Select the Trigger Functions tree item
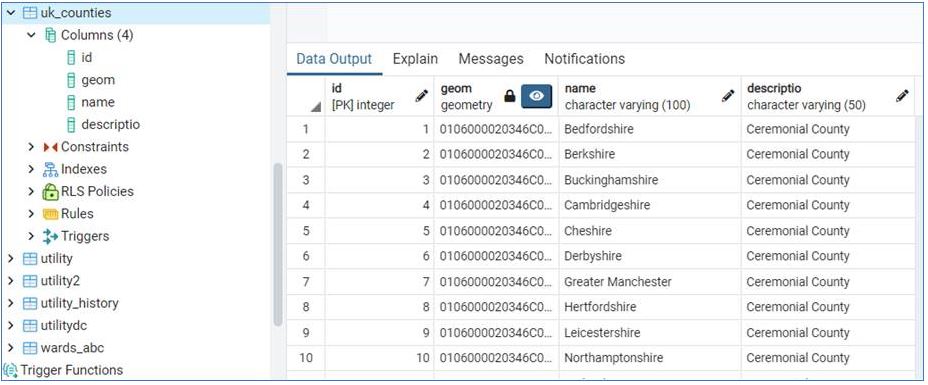928x385 pixels. [x=72, y=370]
